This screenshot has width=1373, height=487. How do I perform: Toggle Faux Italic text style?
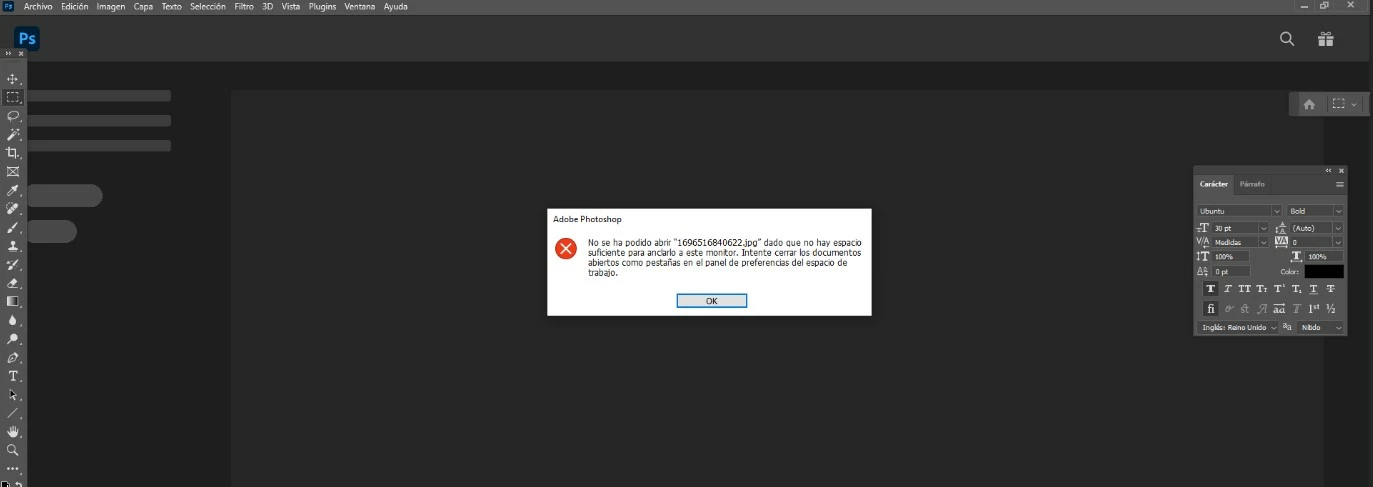[x=1228, y=289]
